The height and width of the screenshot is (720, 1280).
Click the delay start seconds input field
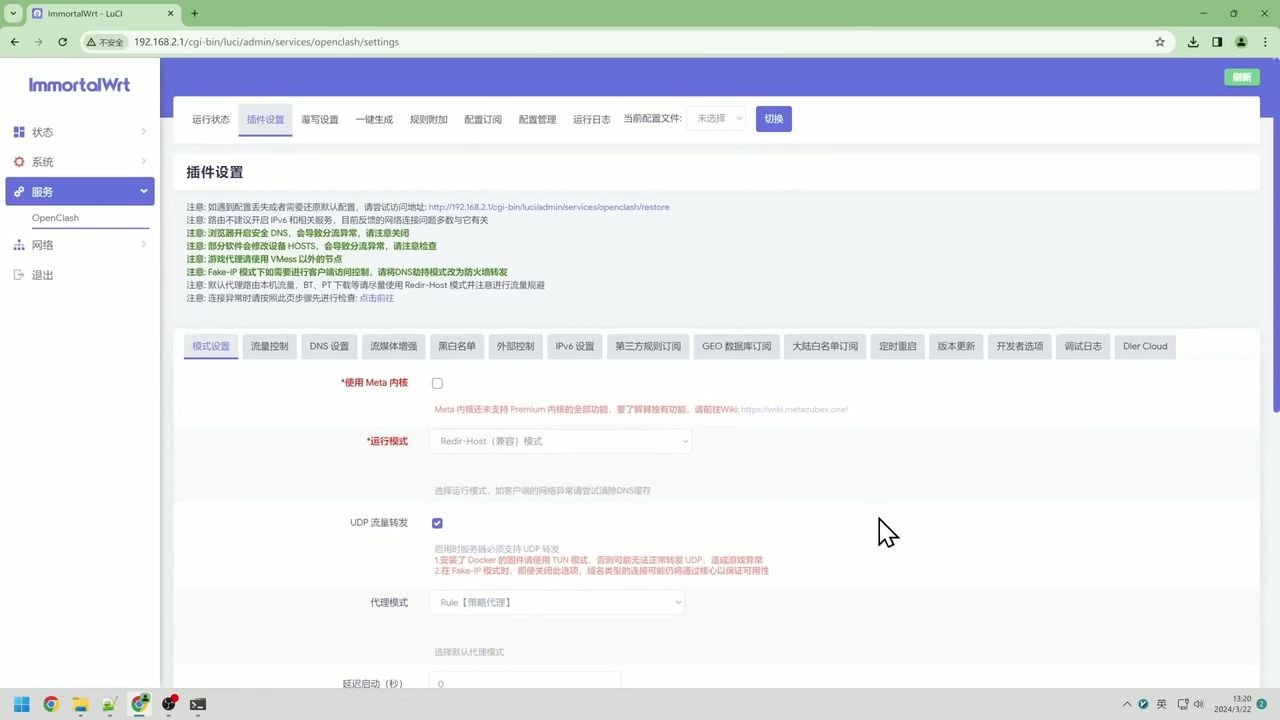525,683
